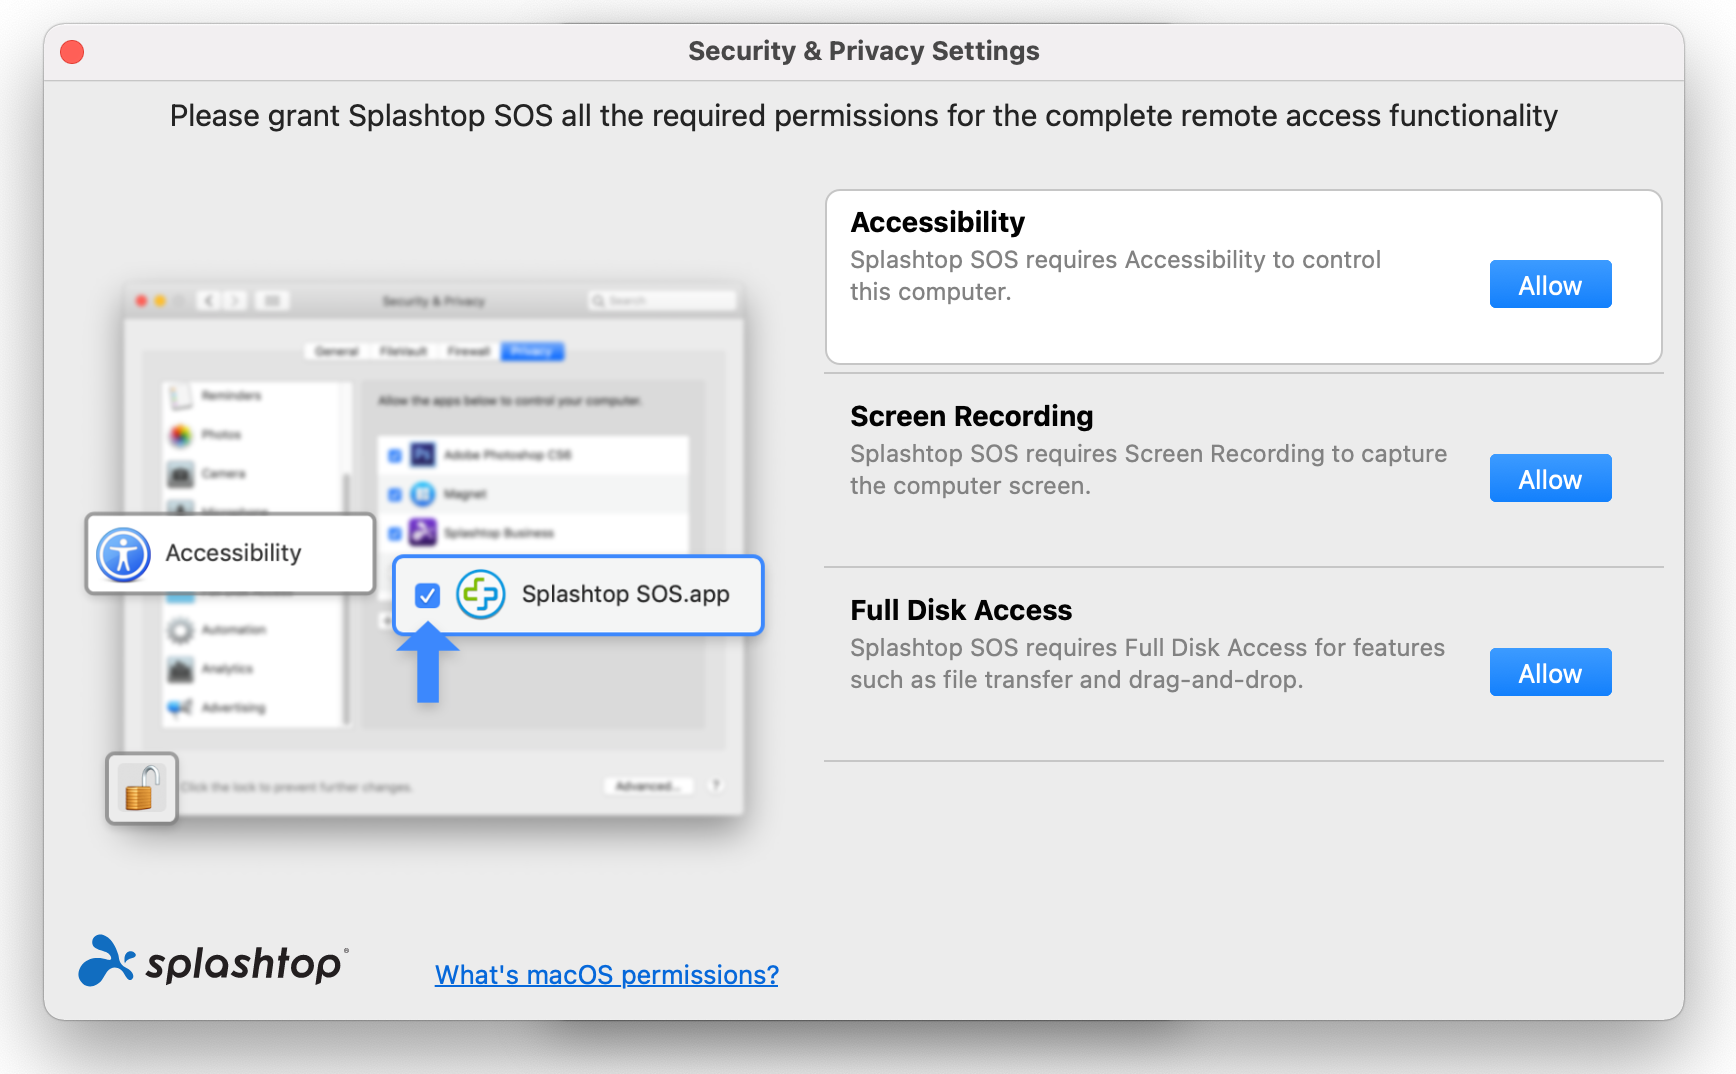The image size is (1736, 1074).
Task: Click the blurred Adobe Photoshop CS6 app icon
Action: 423,455
